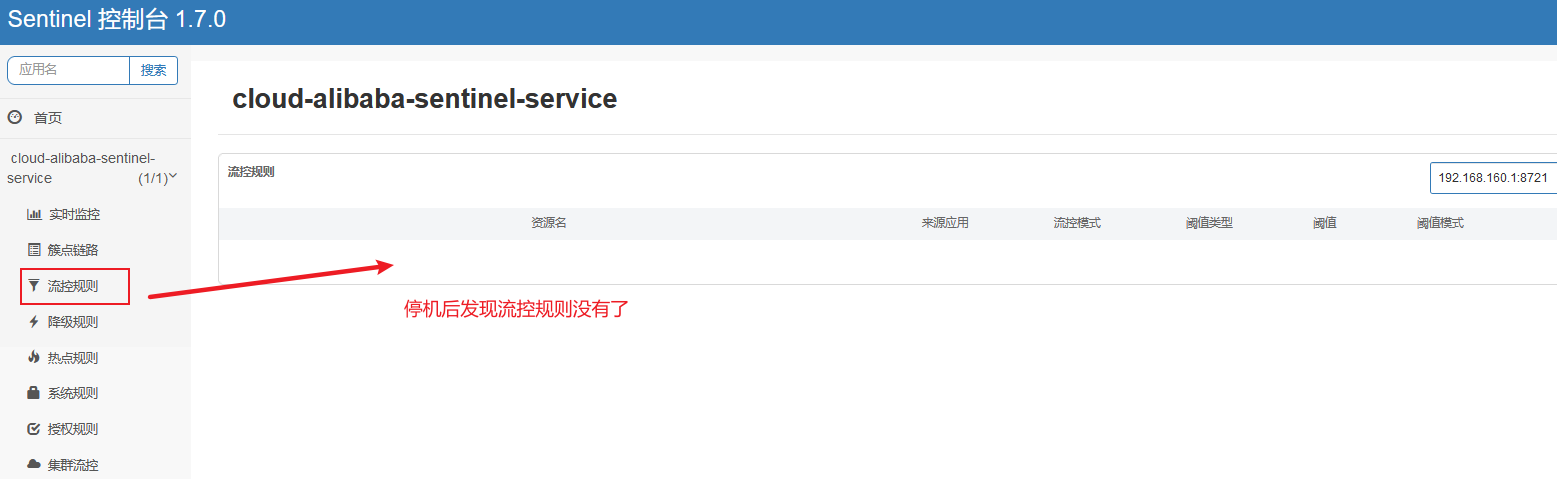Click the Sentinel 控制台 1.7.0 title
Viewport: 1557px width, 479px height.
[117, 20]
